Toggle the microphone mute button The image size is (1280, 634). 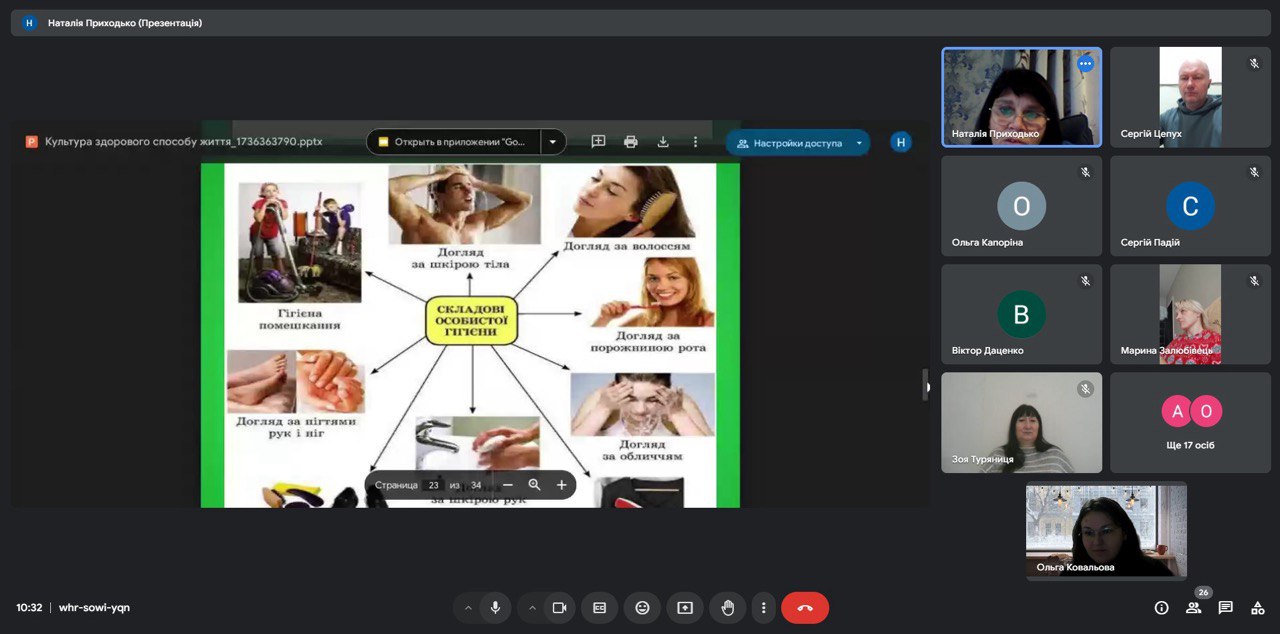coord(494,608)
